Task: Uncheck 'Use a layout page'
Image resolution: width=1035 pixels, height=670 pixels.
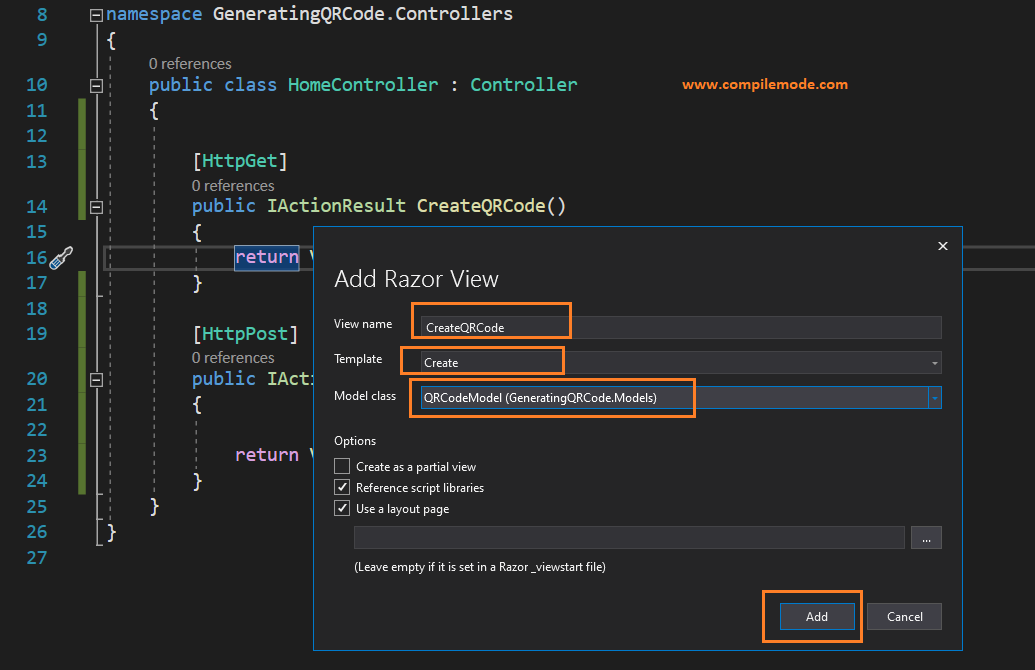Action: coord(341,508)
